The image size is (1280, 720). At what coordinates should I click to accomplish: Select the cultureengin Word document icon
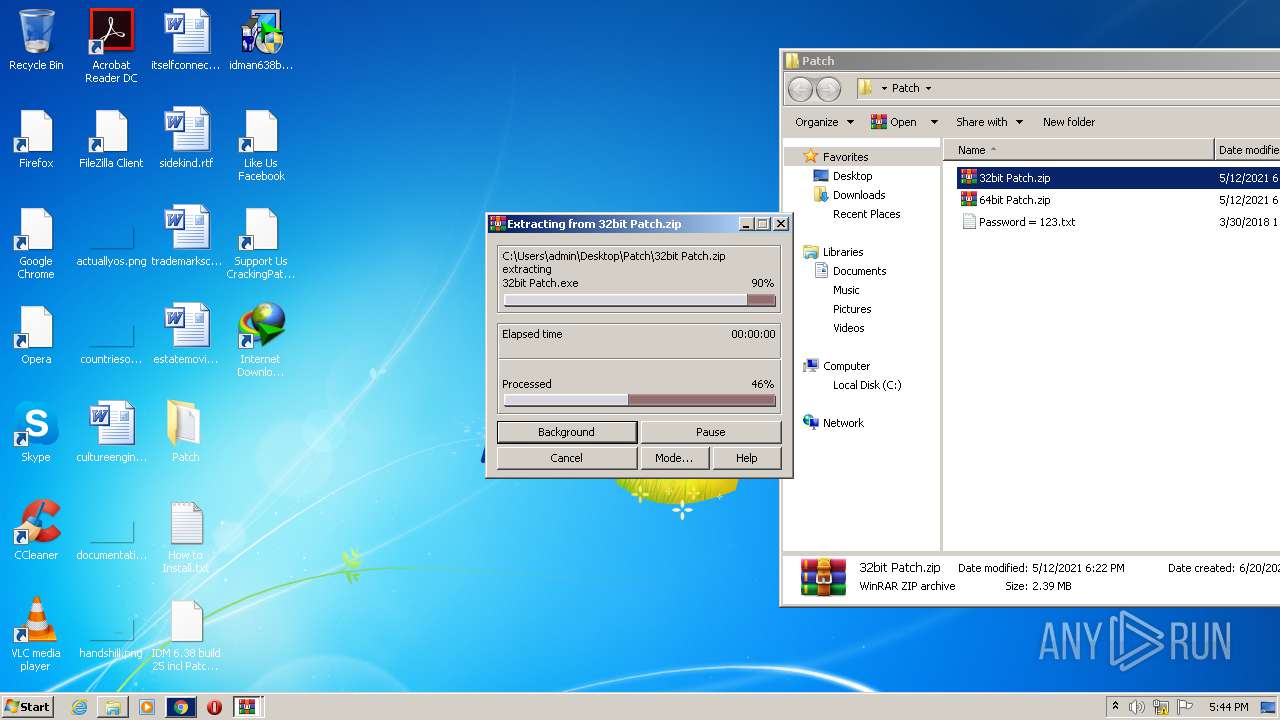point(111,432)
